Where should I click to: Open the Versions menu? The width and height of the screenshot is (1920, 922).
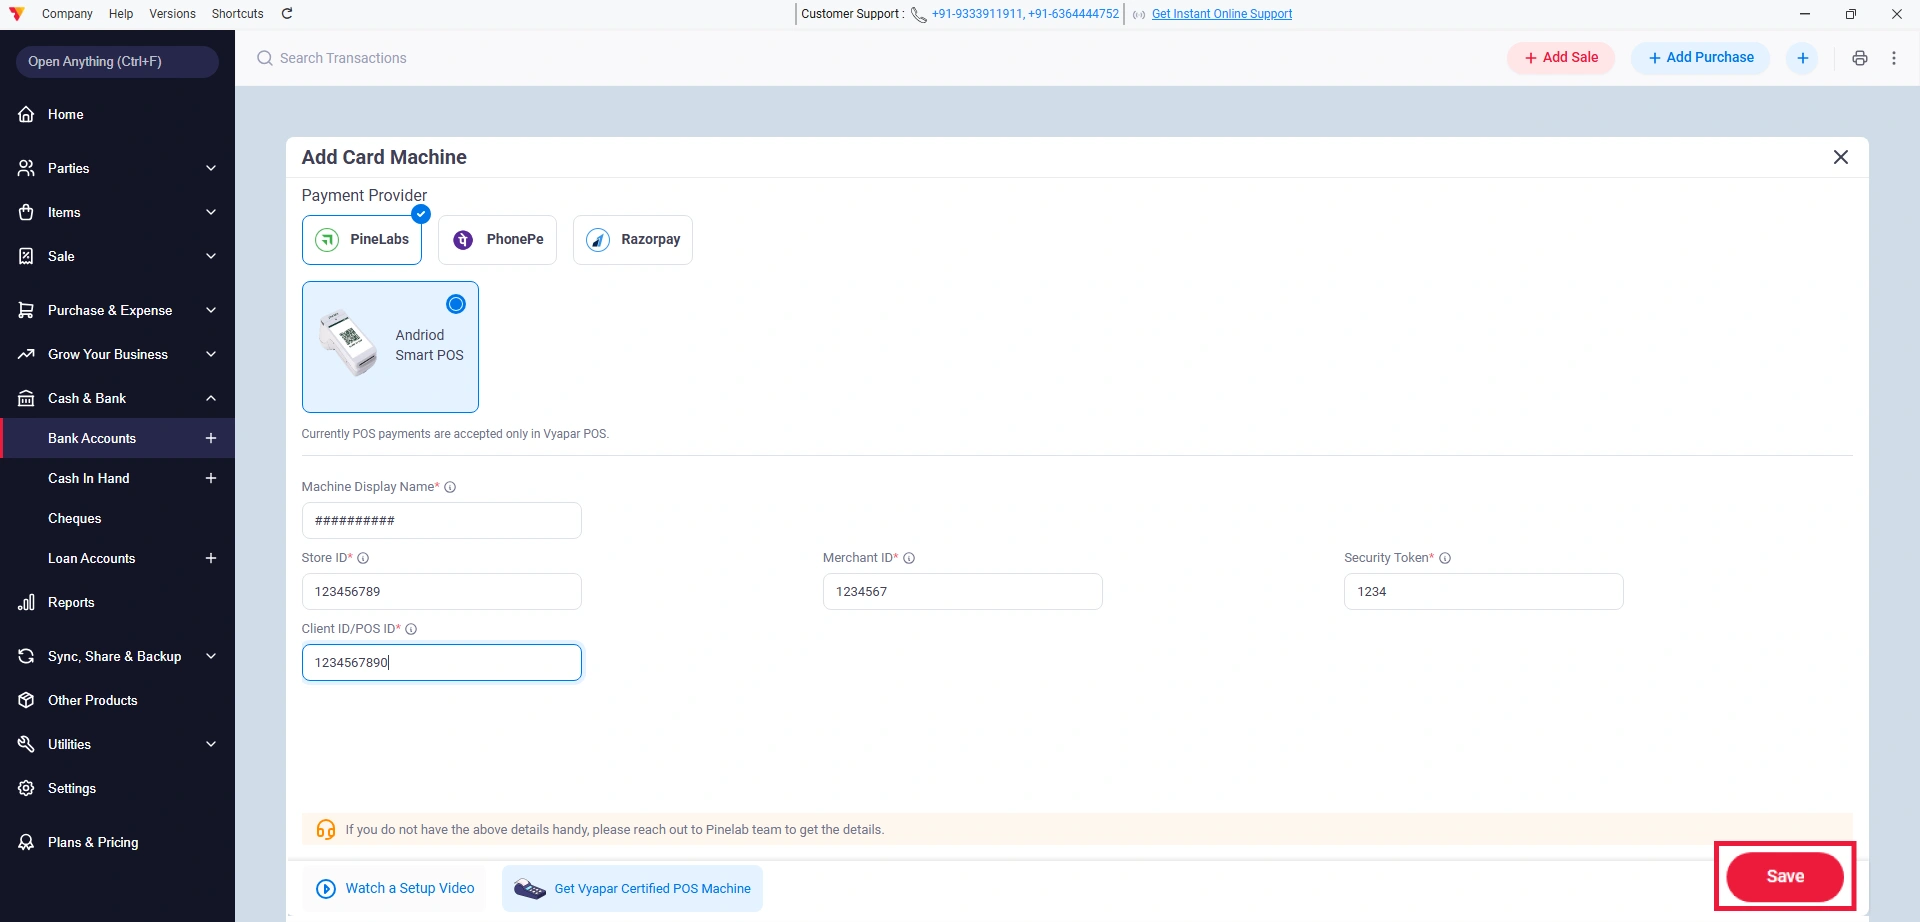(172, 14)
